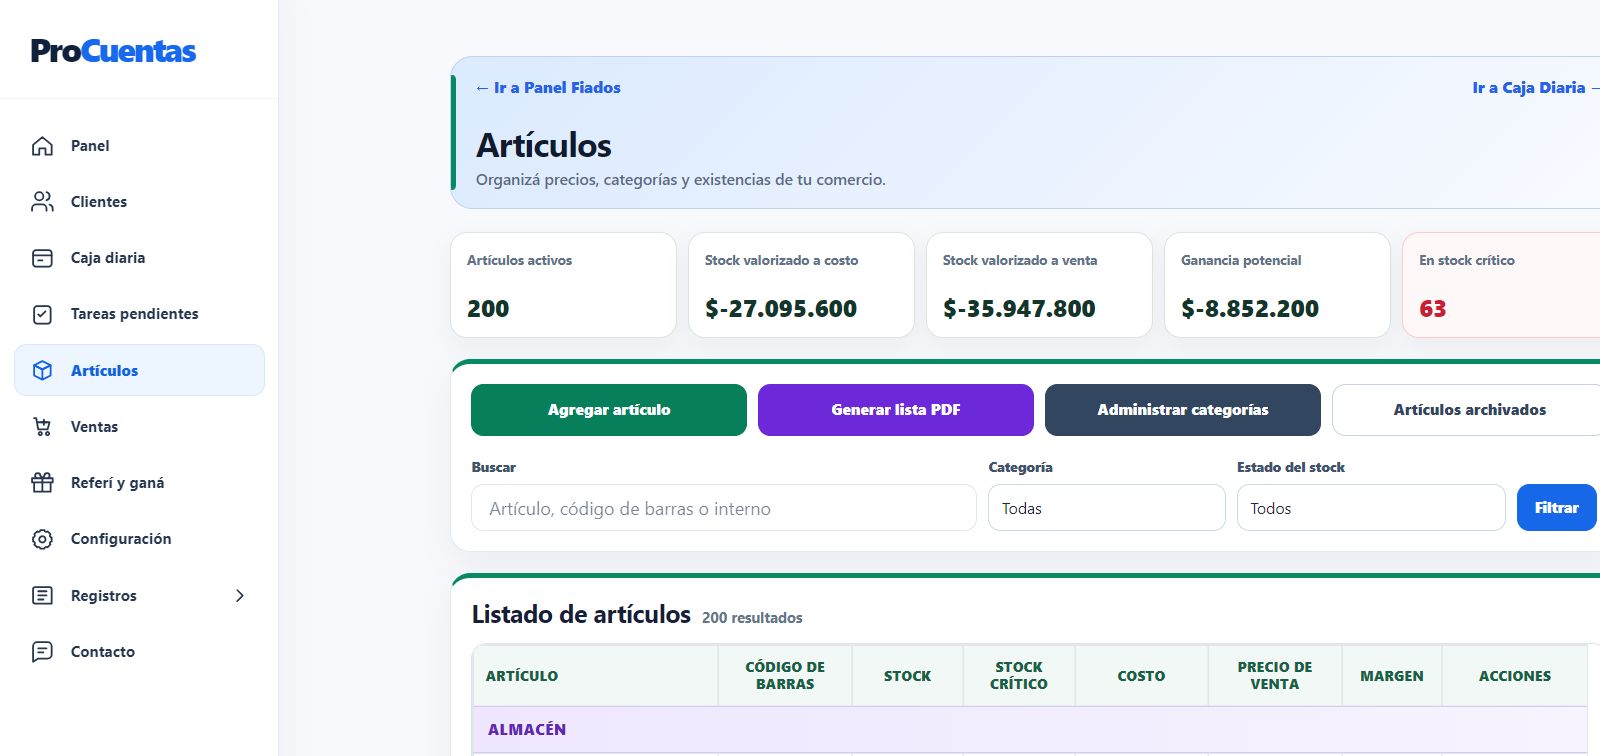Open Contacto menu item
This screenshot has width=1600, height=756.
coord(139,652)
